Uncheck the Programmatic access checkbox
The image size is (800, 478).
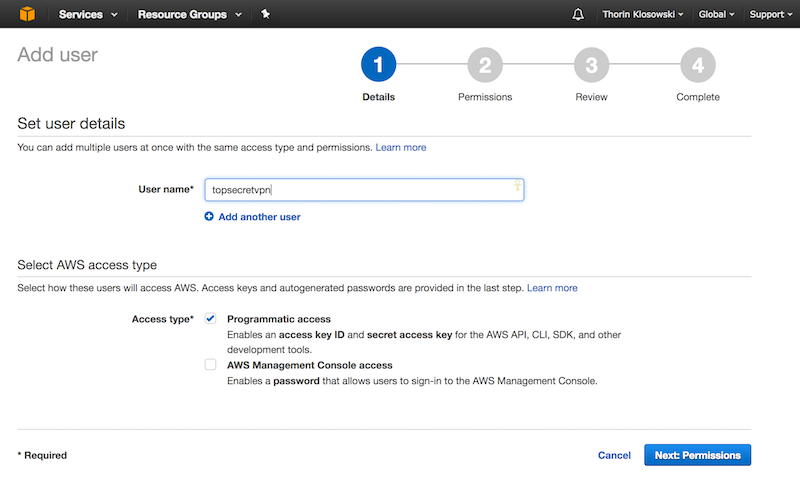pyautogui.click(x=210, y=318)
